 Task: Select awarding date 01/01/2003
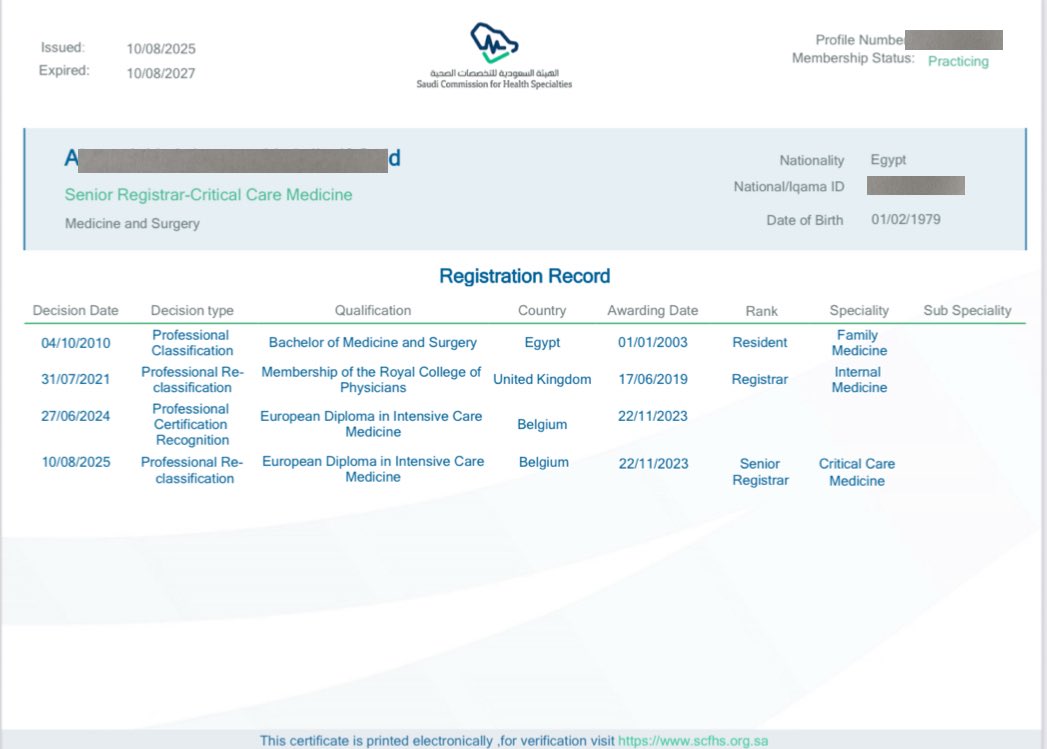click(652, 342)
